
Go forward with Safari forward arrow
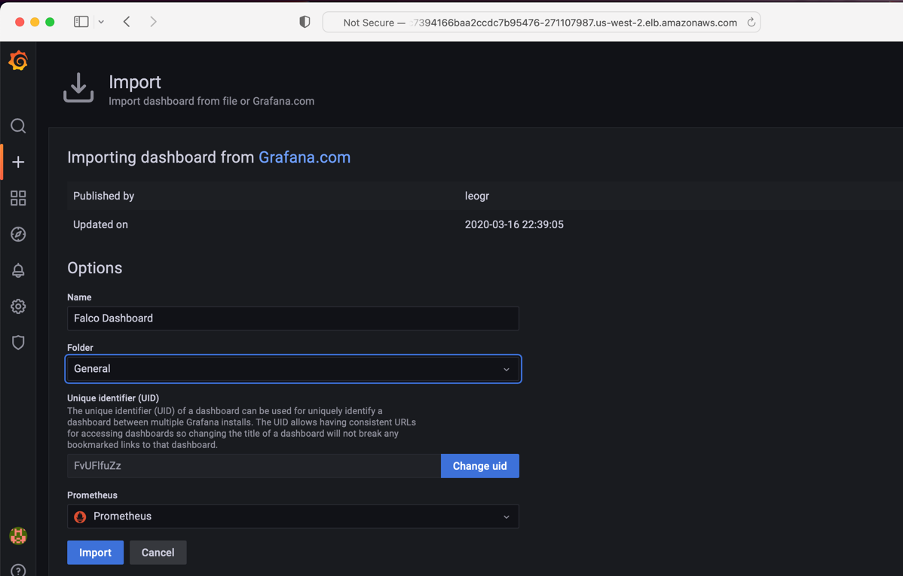click(x=153, y=22)
